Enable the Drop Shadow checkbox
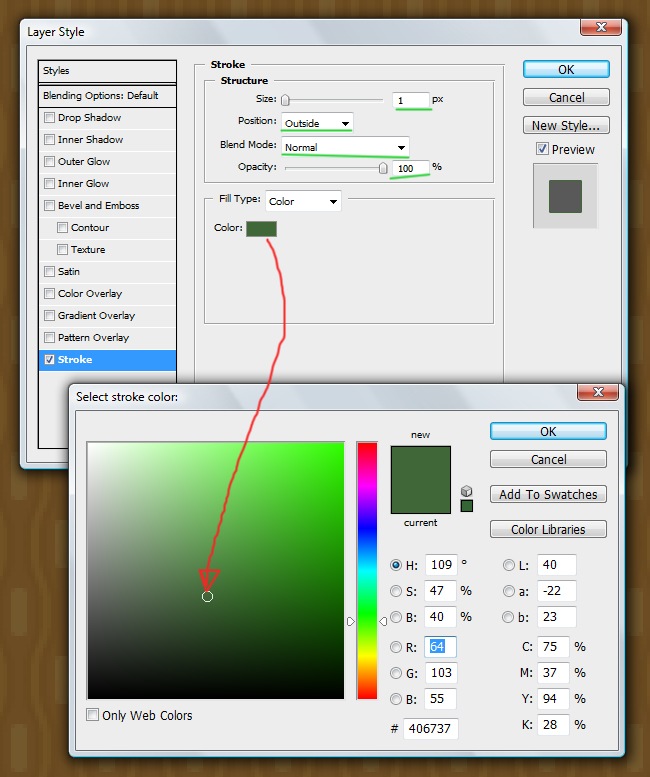 pos(50,118)
